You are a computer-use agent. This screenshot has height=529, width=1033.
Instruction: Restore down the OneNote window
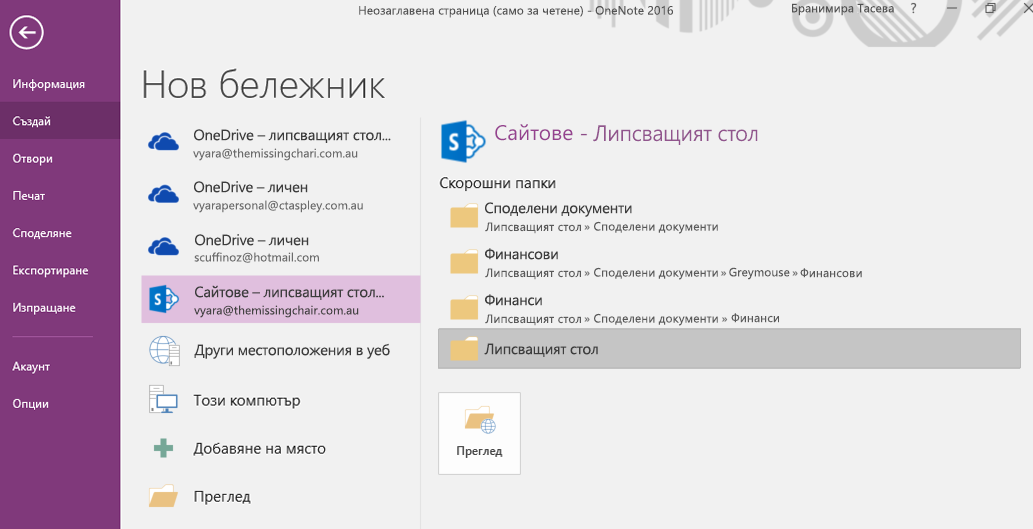(990, 9)
